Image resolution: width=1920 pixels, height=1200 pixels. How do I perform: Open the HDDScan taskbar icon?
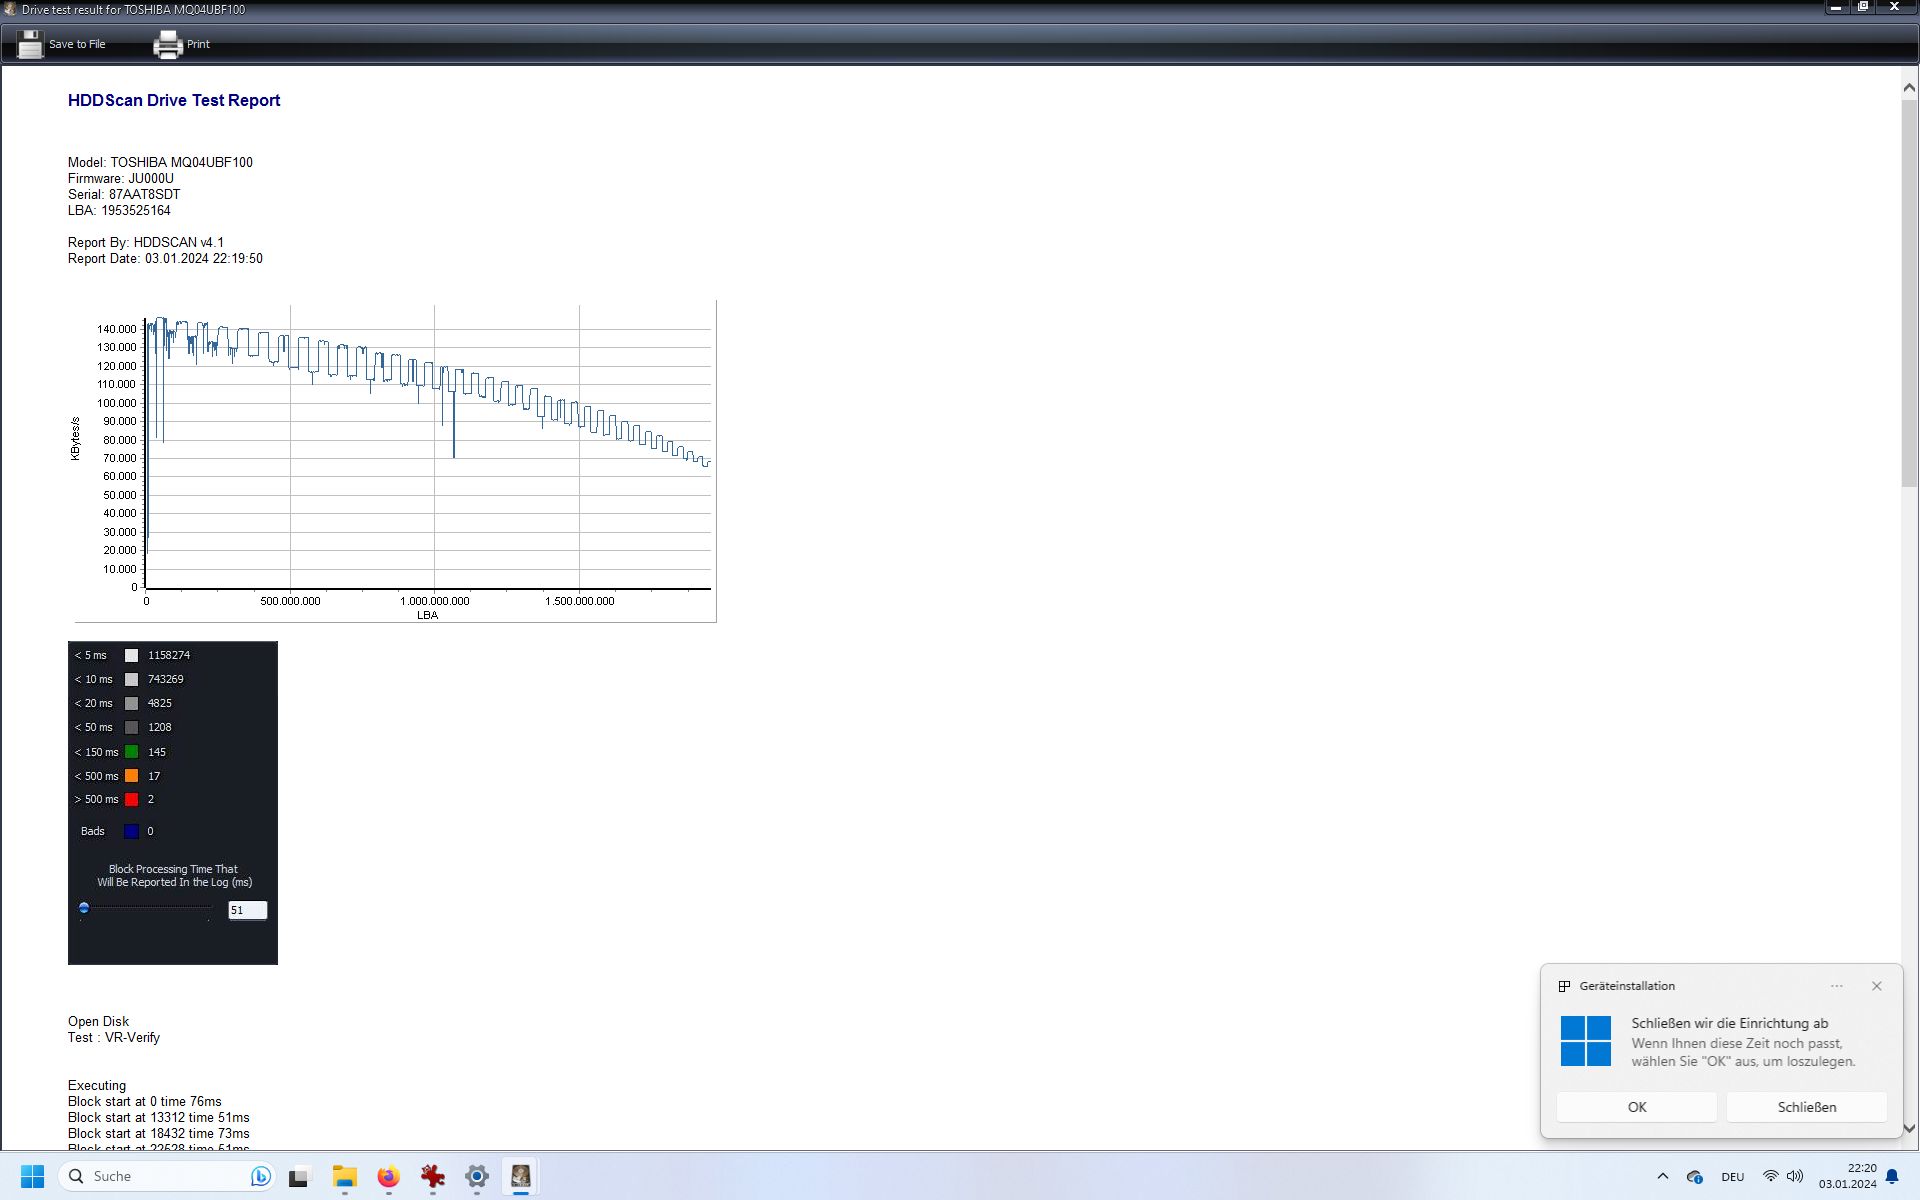(520, 1176)
